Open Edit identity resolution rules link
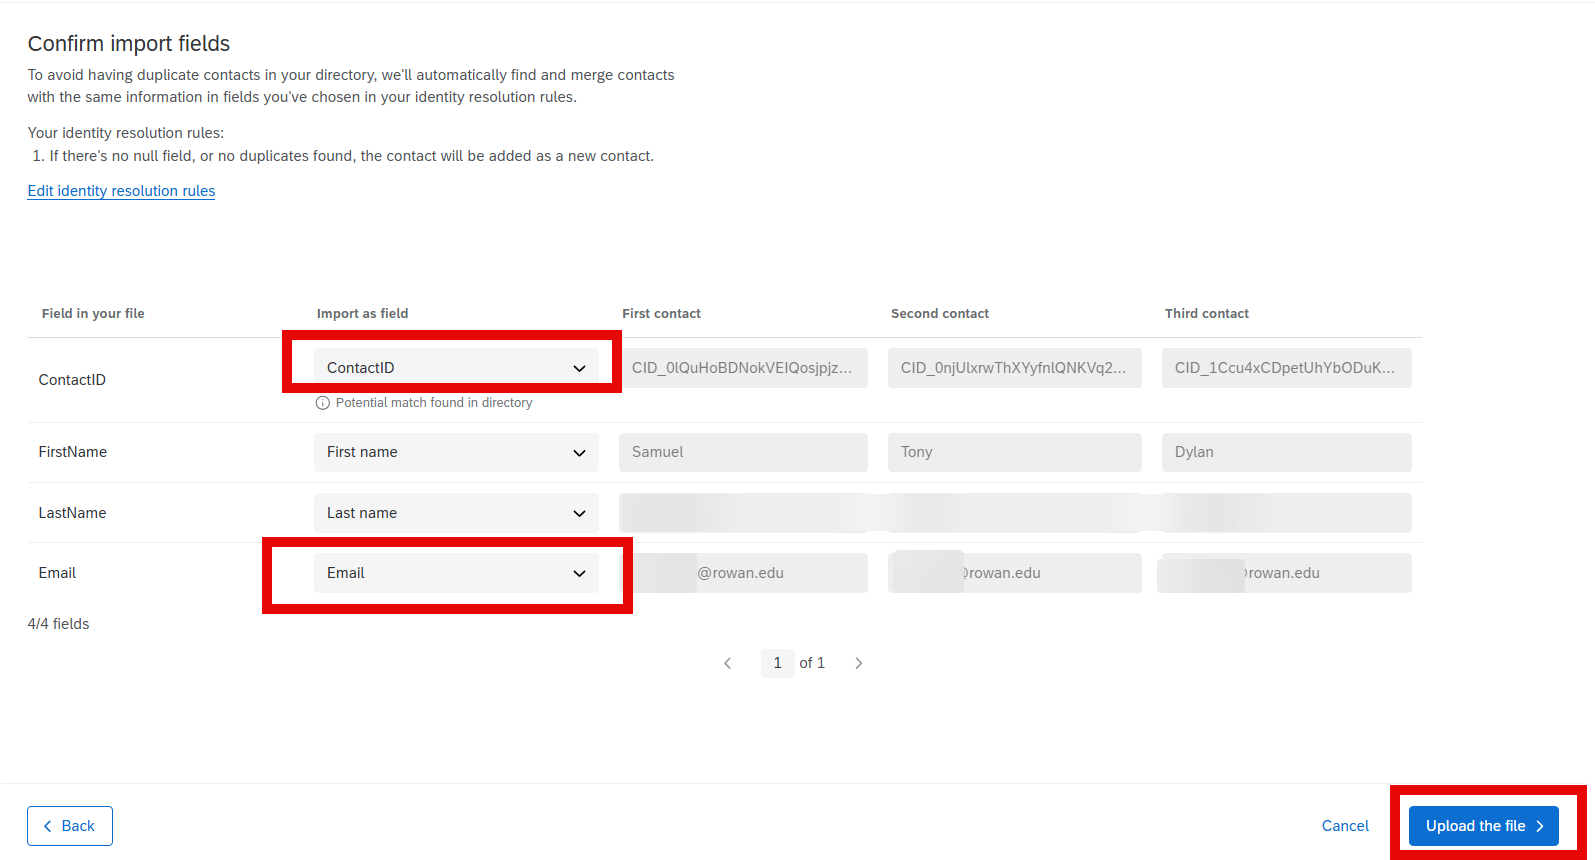 (121, 191)
